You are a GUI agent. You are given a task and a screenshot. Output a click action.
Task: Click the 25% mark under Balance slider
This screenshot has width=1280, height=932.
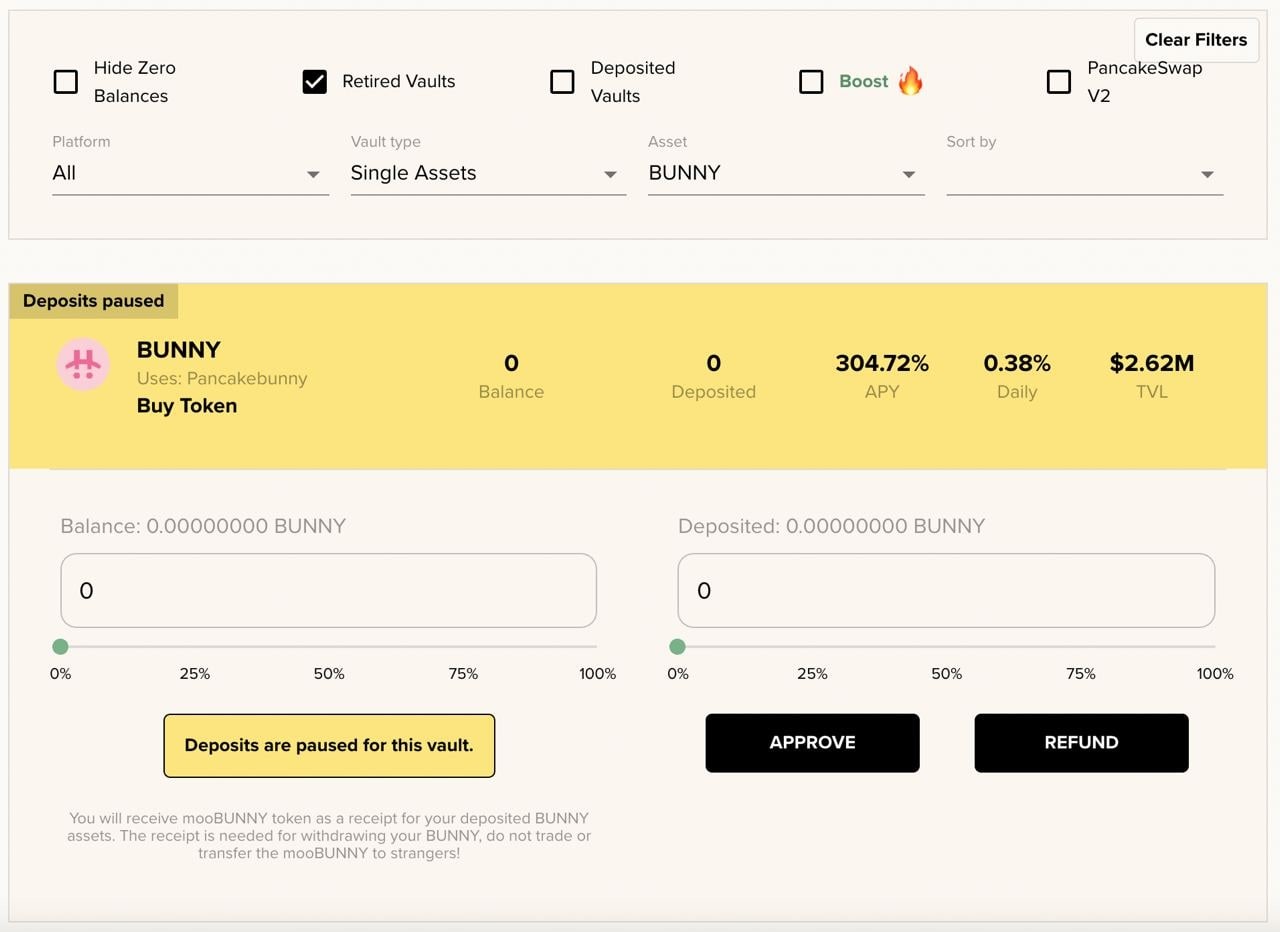tap(194, 674)
